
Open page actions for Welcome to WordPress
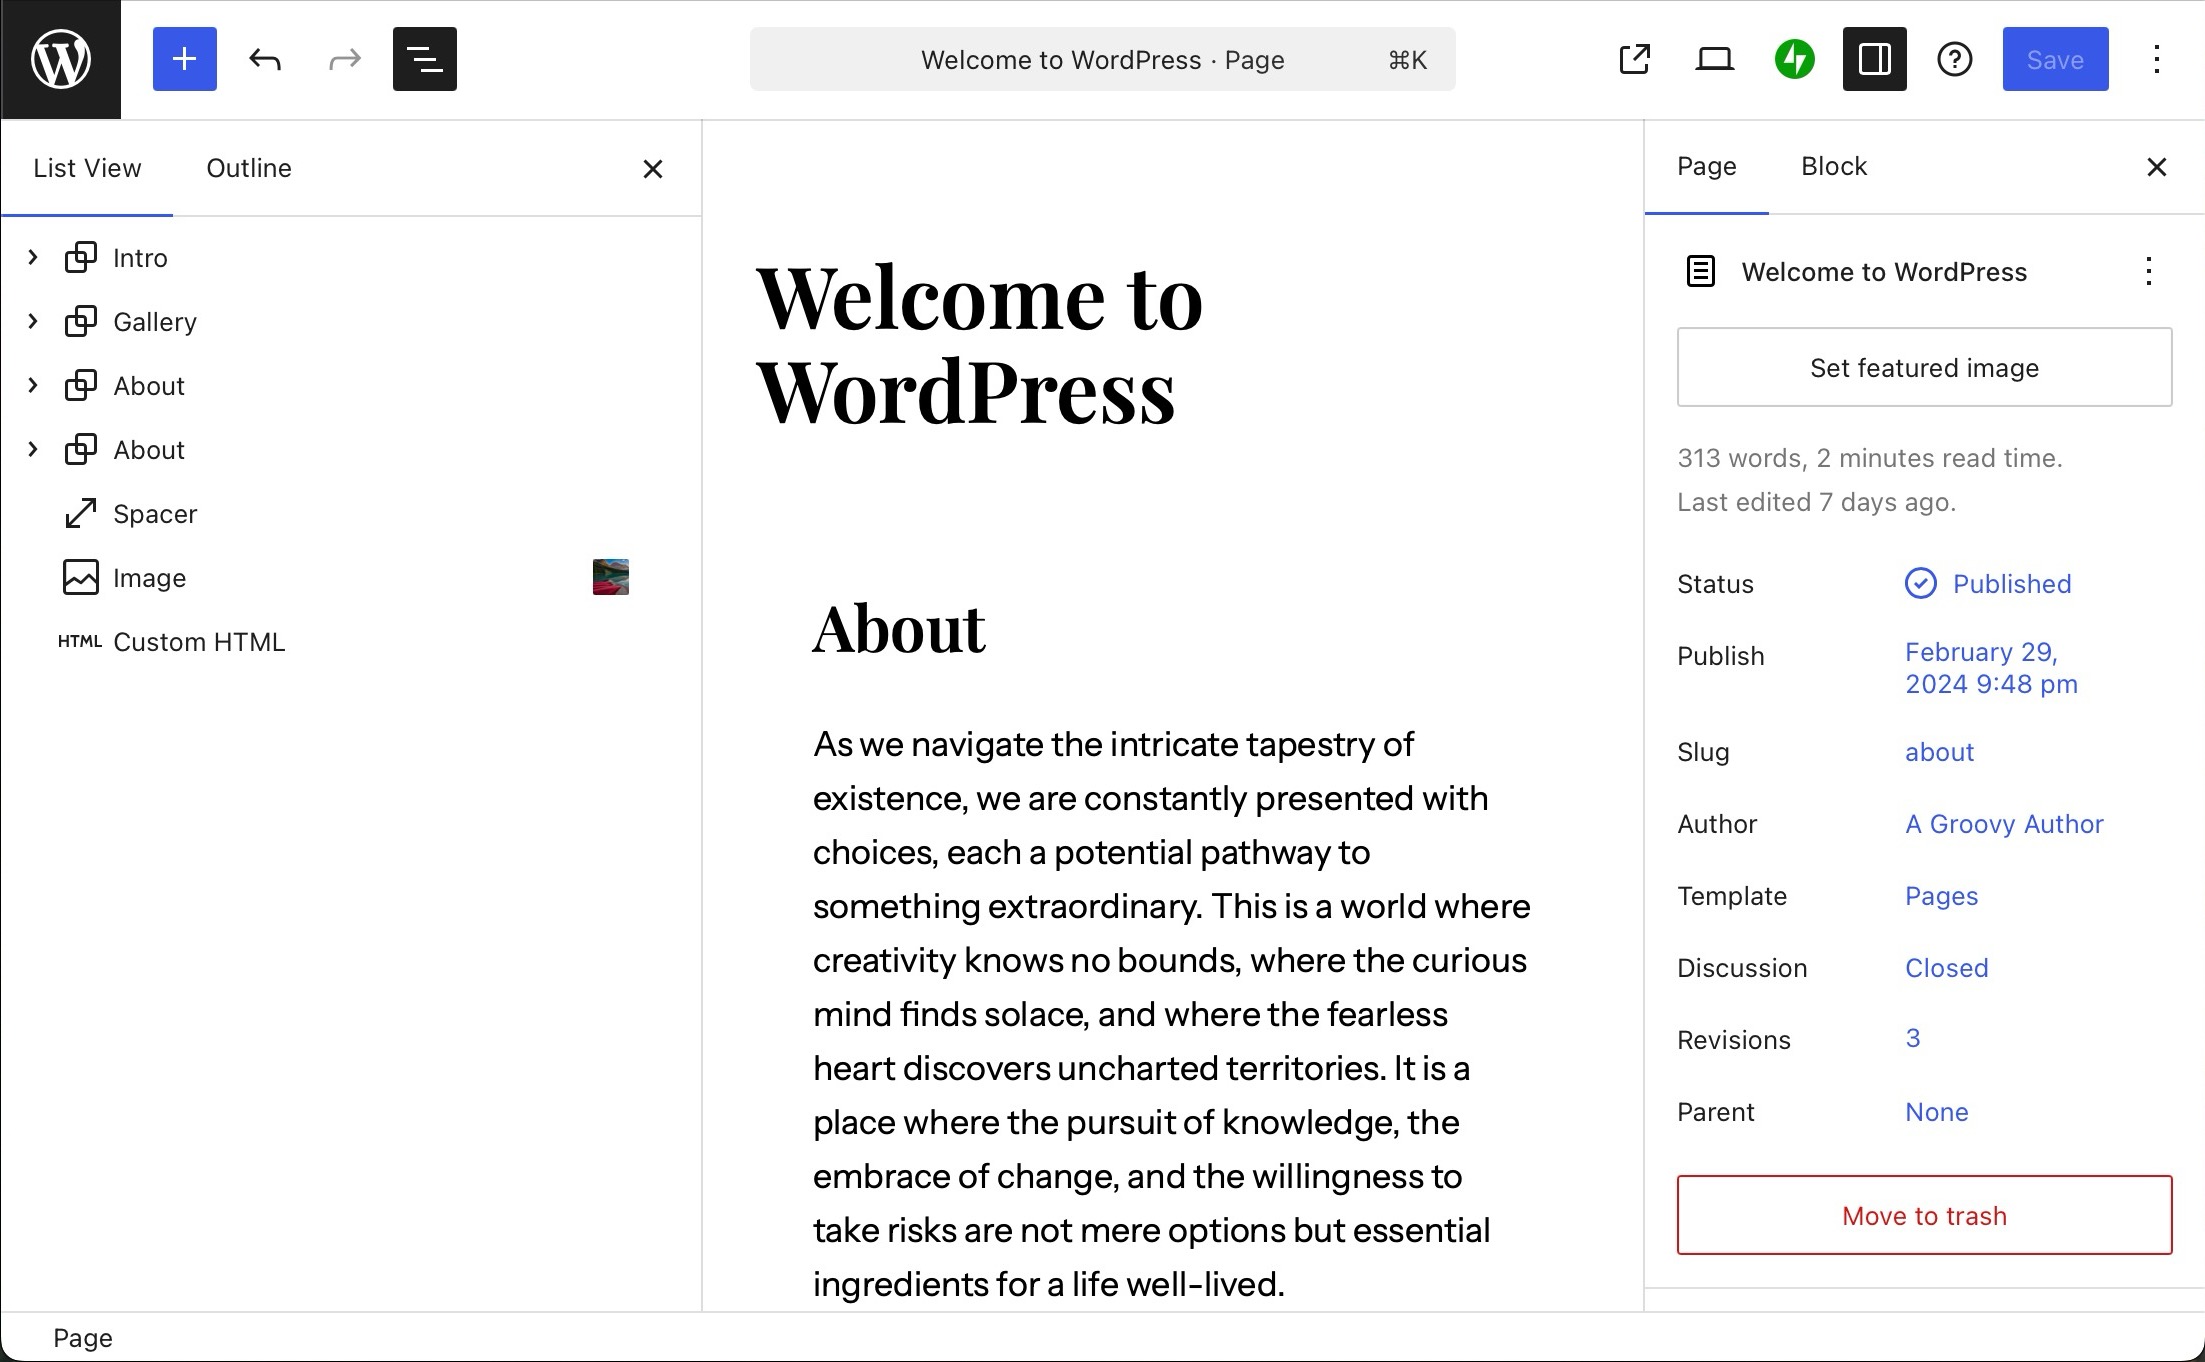click(x=2147, y=271)
